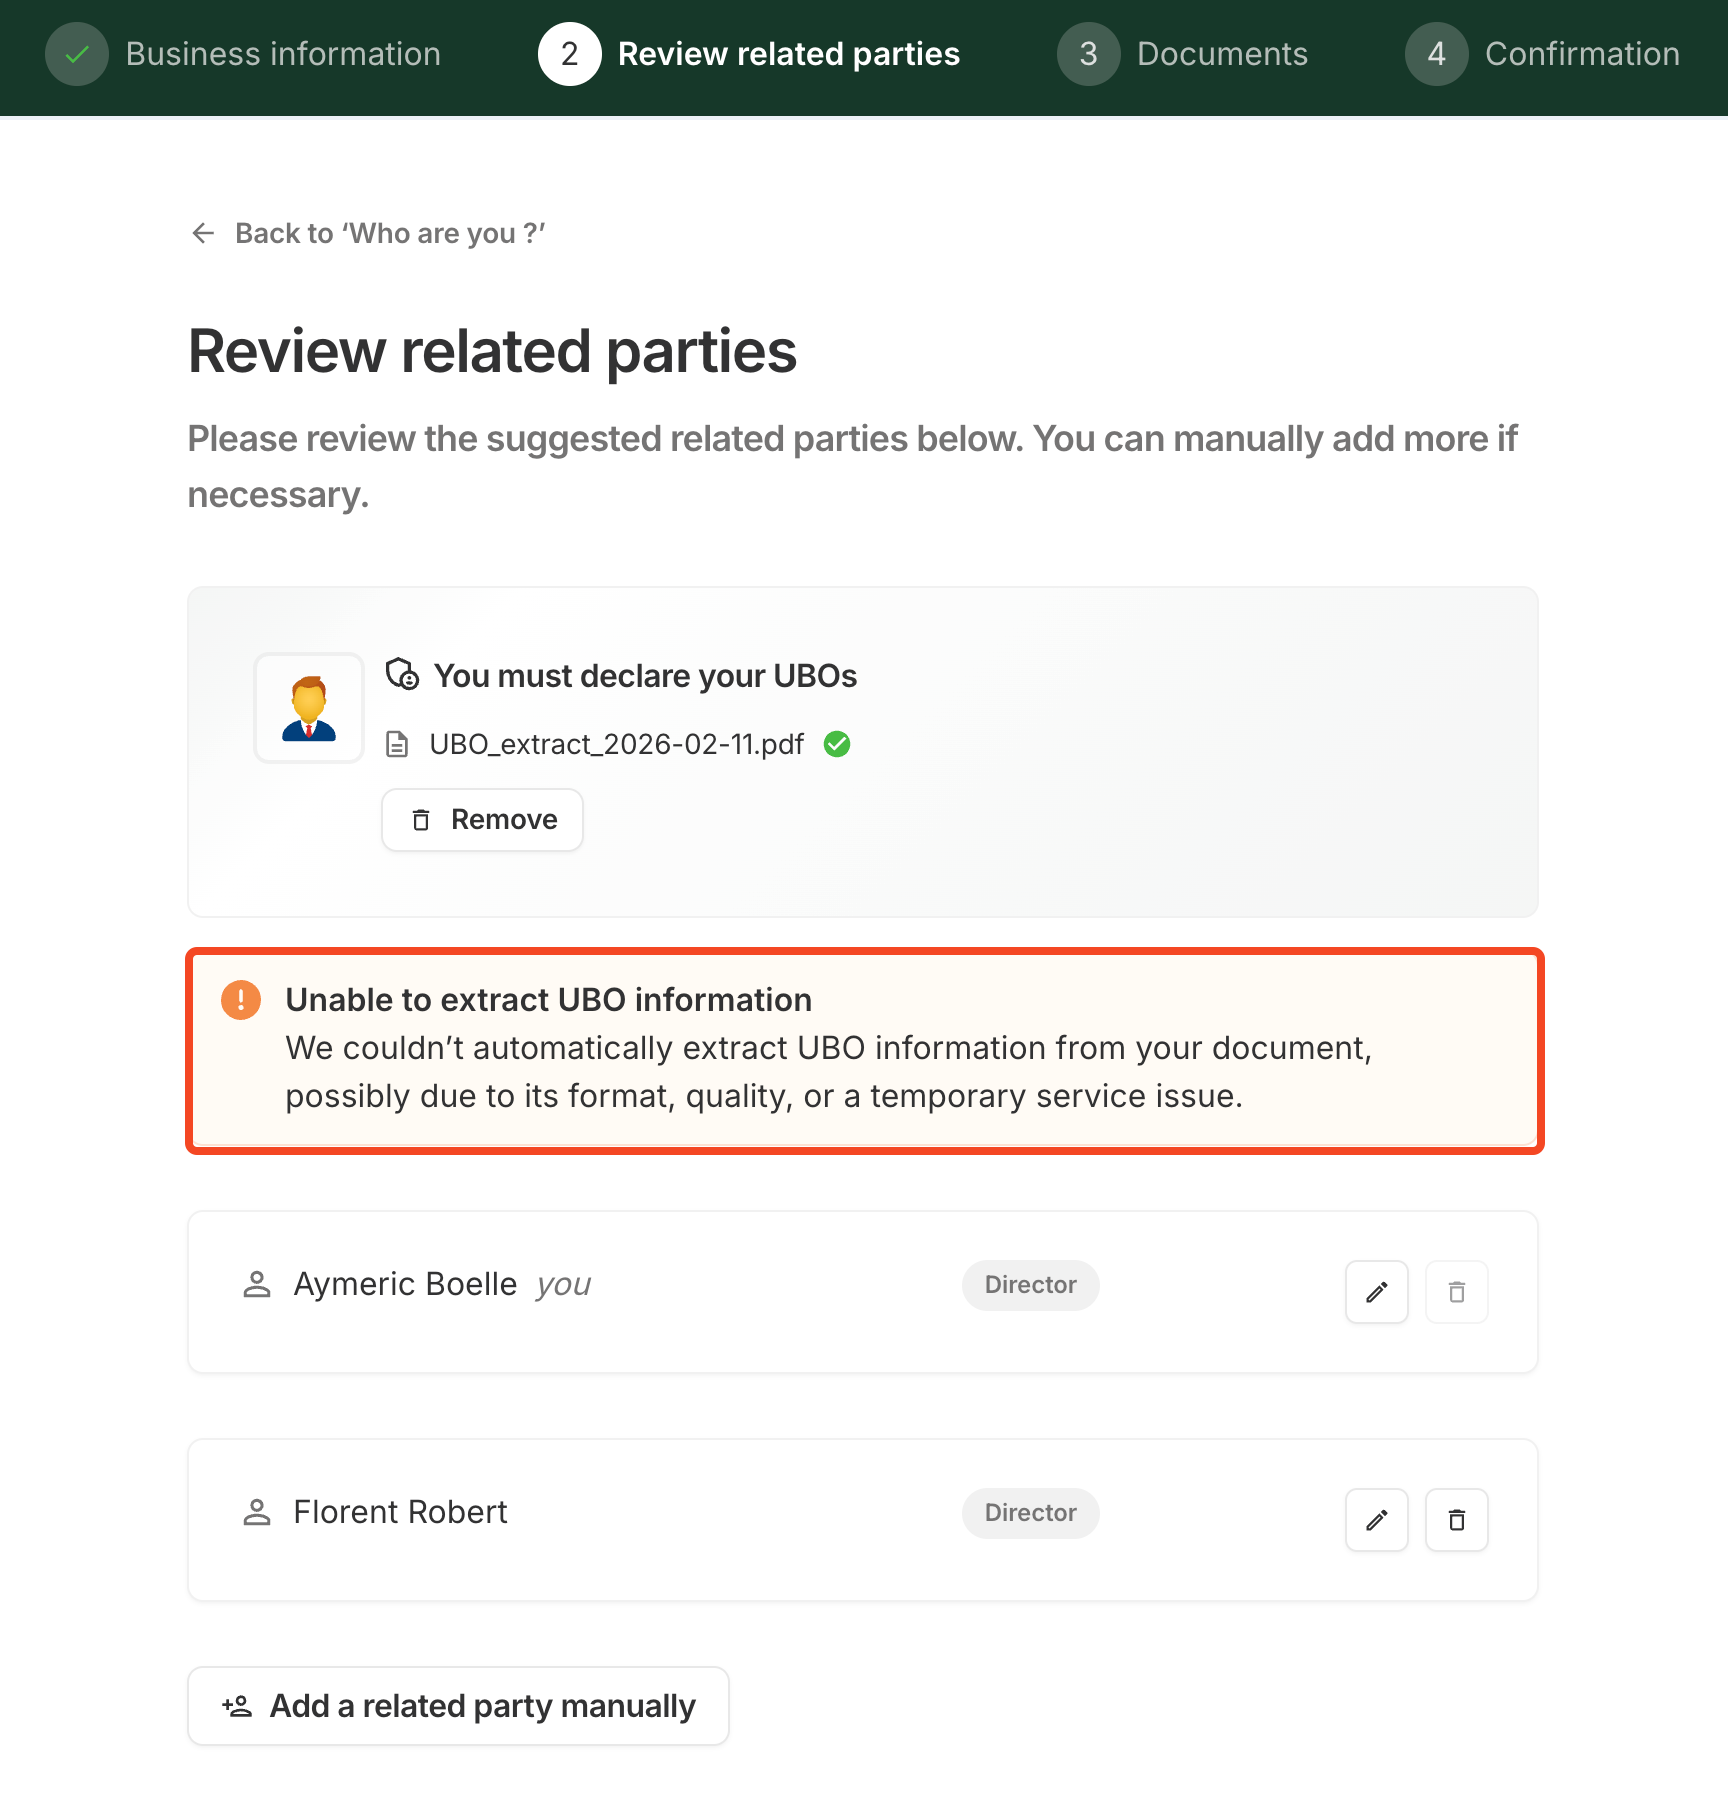Click pencil icon for Florent Robert

pos(1376,1520)
